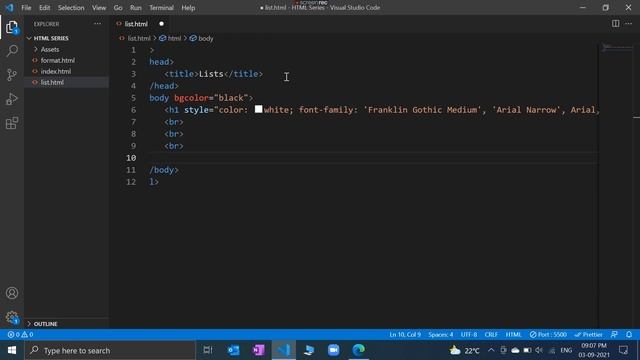Click Ln 10, Col 9 cursor position
Screen dimensions: 640x360
(x=405, y=334)
